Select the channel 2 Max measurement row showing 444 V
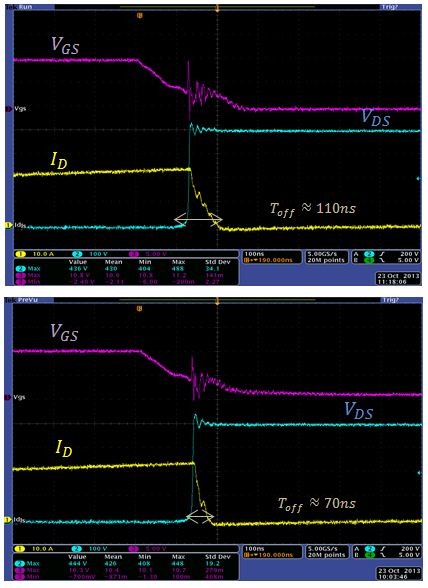The height and width of the screenshot is (588, 428). 126,563
